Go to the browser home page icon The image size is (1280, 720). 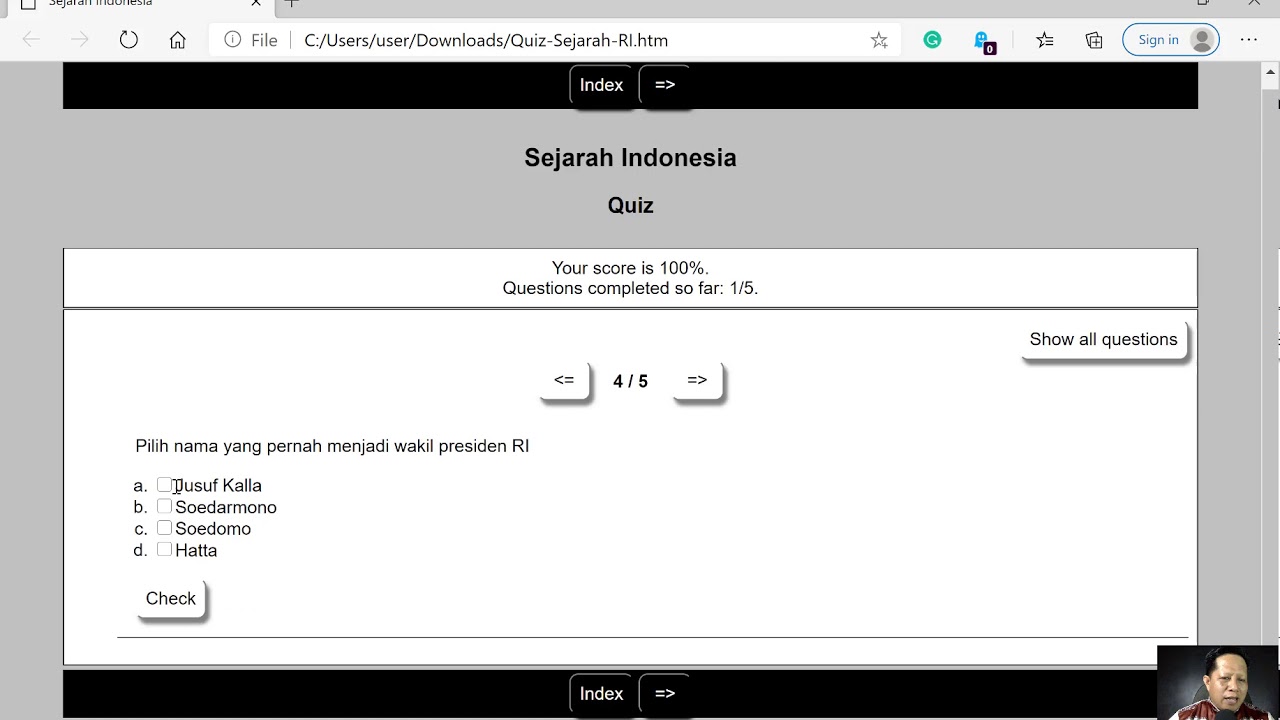178,40
